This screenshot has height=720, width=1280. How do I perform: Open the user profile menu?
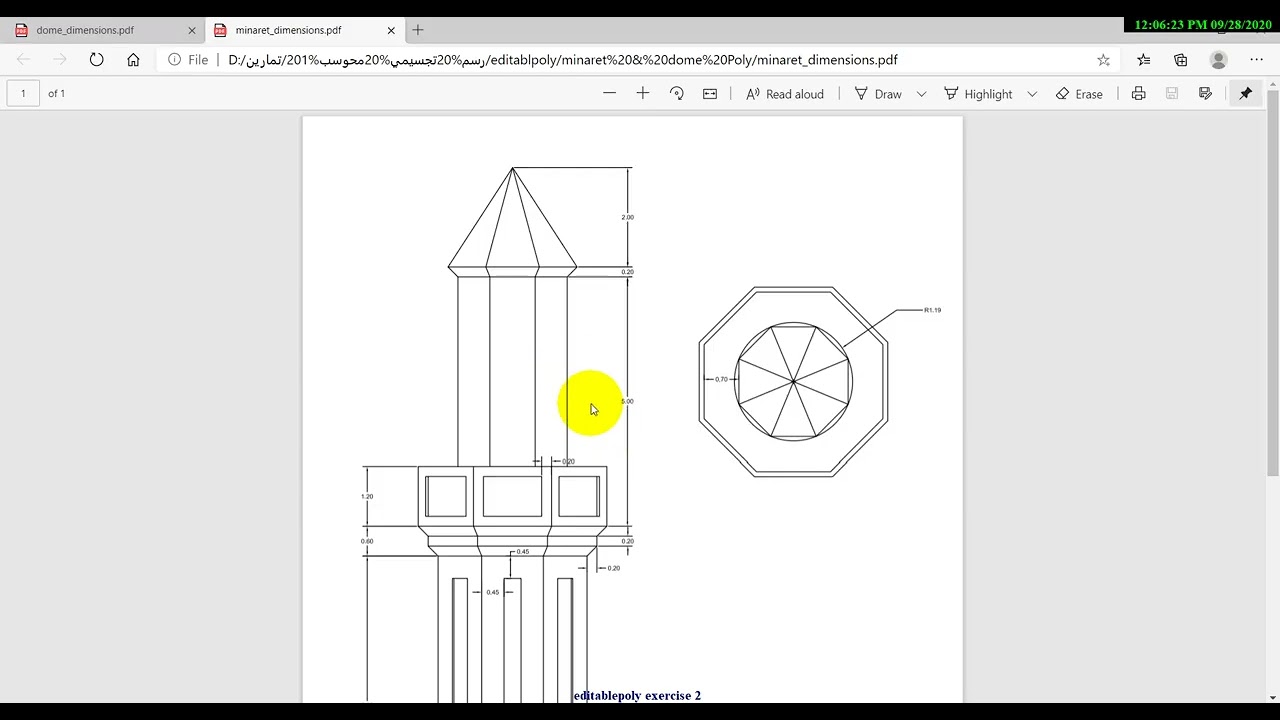point(1218,60)
